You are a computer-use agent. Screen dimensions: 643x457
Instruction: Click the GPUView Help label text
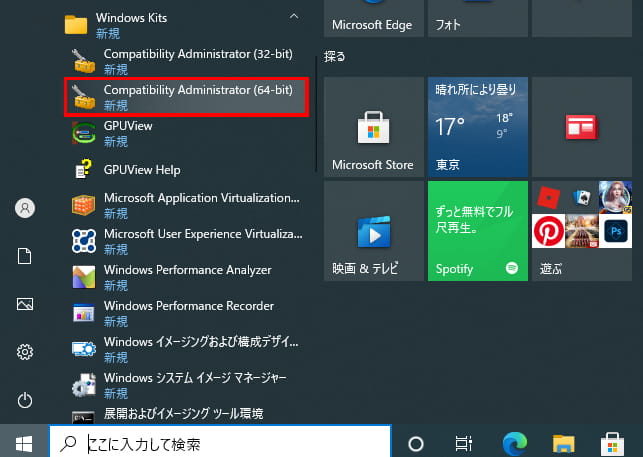tap(142, 170)
